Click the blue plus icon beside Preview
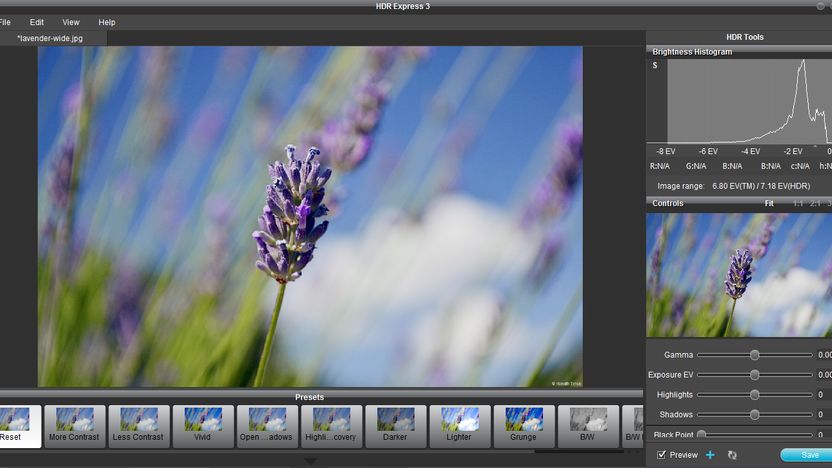The image size is (832, 468). [710, 455]
